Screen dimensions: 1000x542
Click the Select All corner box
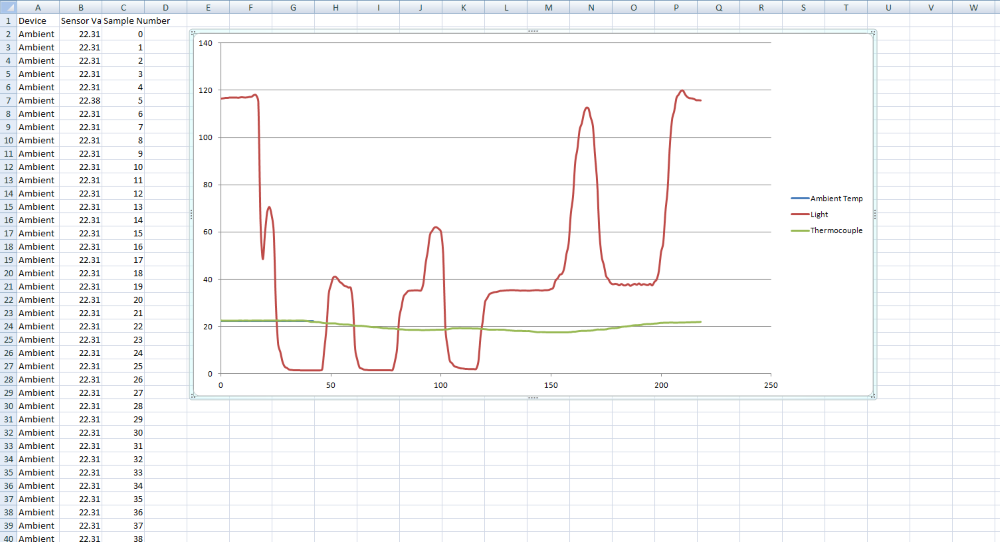(8, 6)
